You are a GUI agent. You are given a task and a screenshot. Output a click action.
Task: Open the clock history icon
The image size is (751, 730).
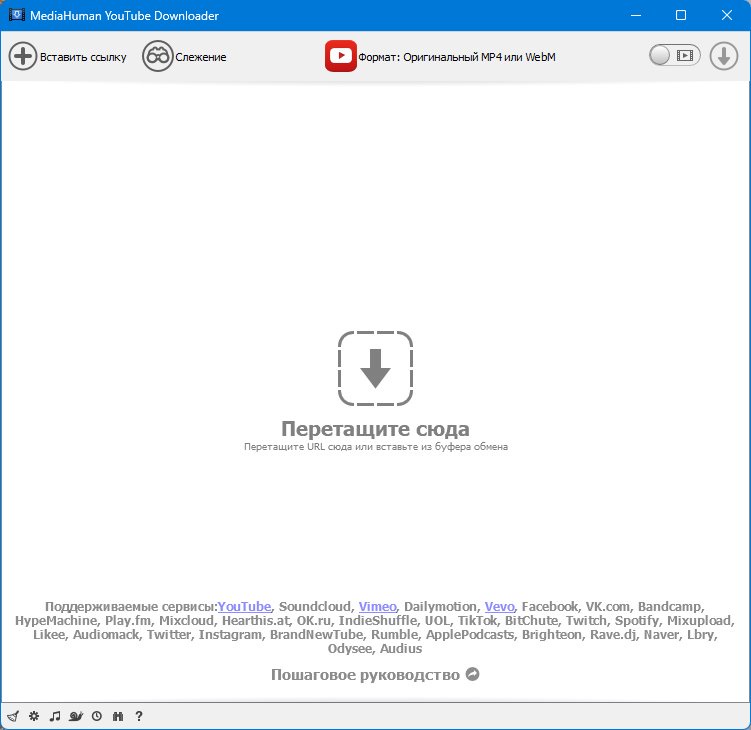[x=97, y=716]
